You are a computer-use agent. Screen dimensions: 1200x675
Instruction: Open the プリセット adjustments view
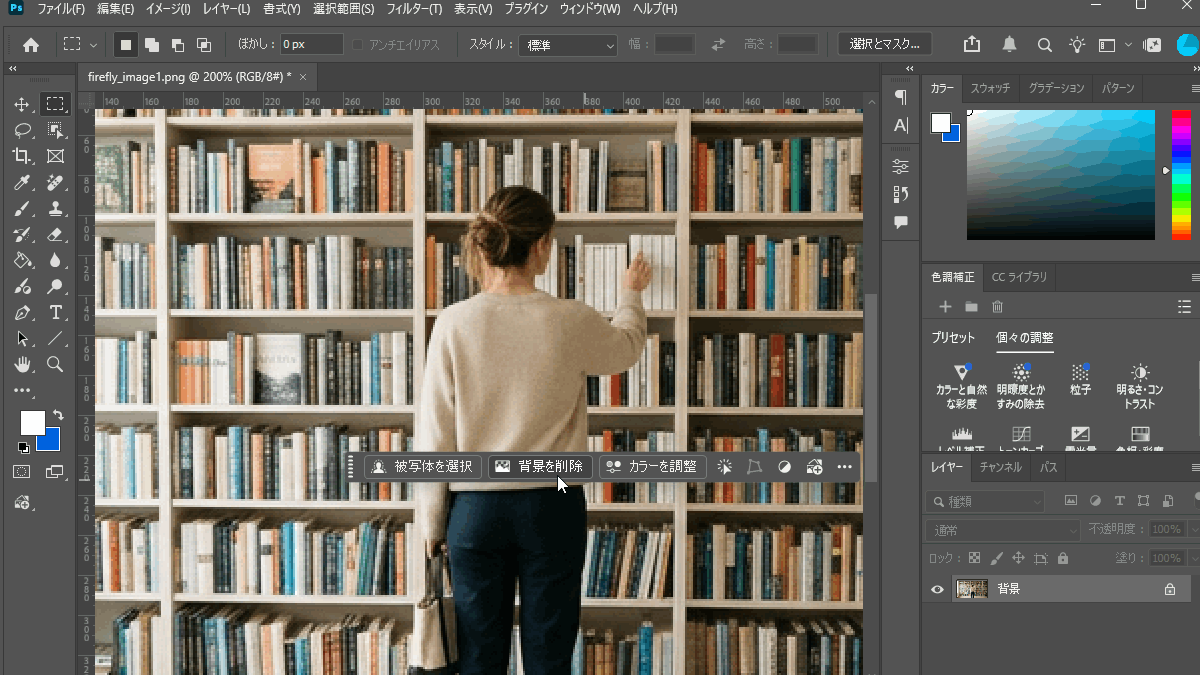pos(953,338)
